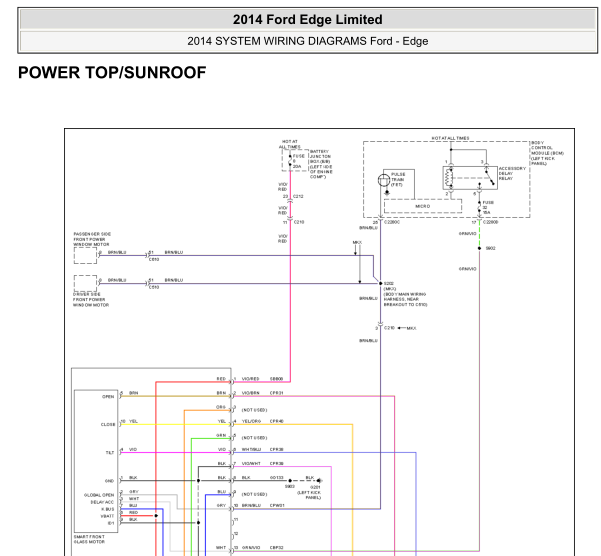The height and width of the screenshot is (556, 601).
Task: Click the "G201 (LEFT KICK PANEL)" label
Action: click(x=309, y=492)
